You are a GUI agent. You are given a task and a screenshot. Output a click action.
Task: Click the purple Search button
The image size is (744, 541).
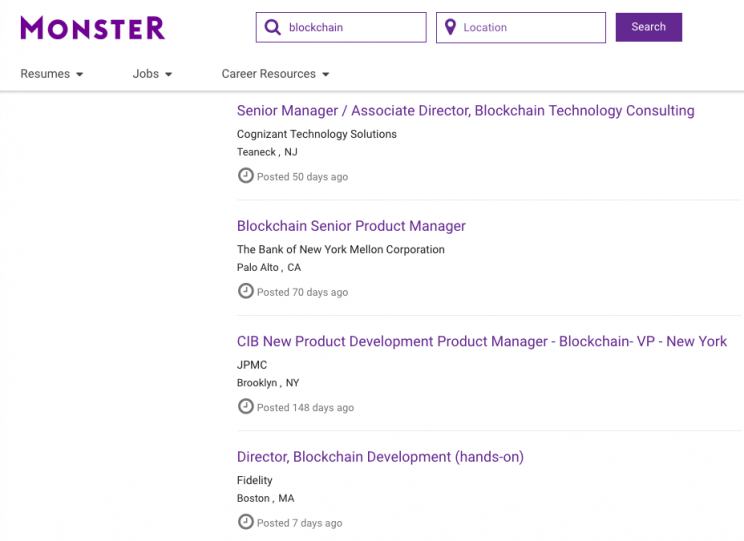pos(649,27)
